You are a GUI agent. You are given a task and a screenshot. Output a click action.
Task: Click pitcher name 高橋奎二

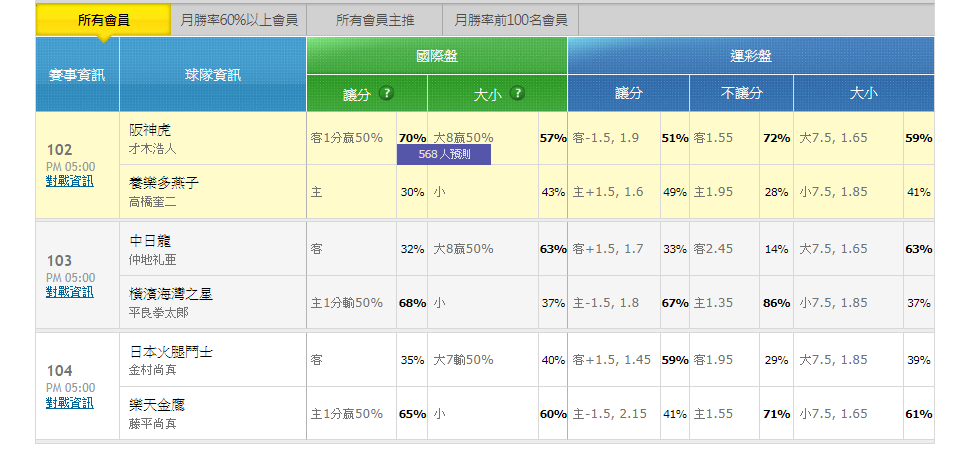pyautogui.click(x=152, y=202)
